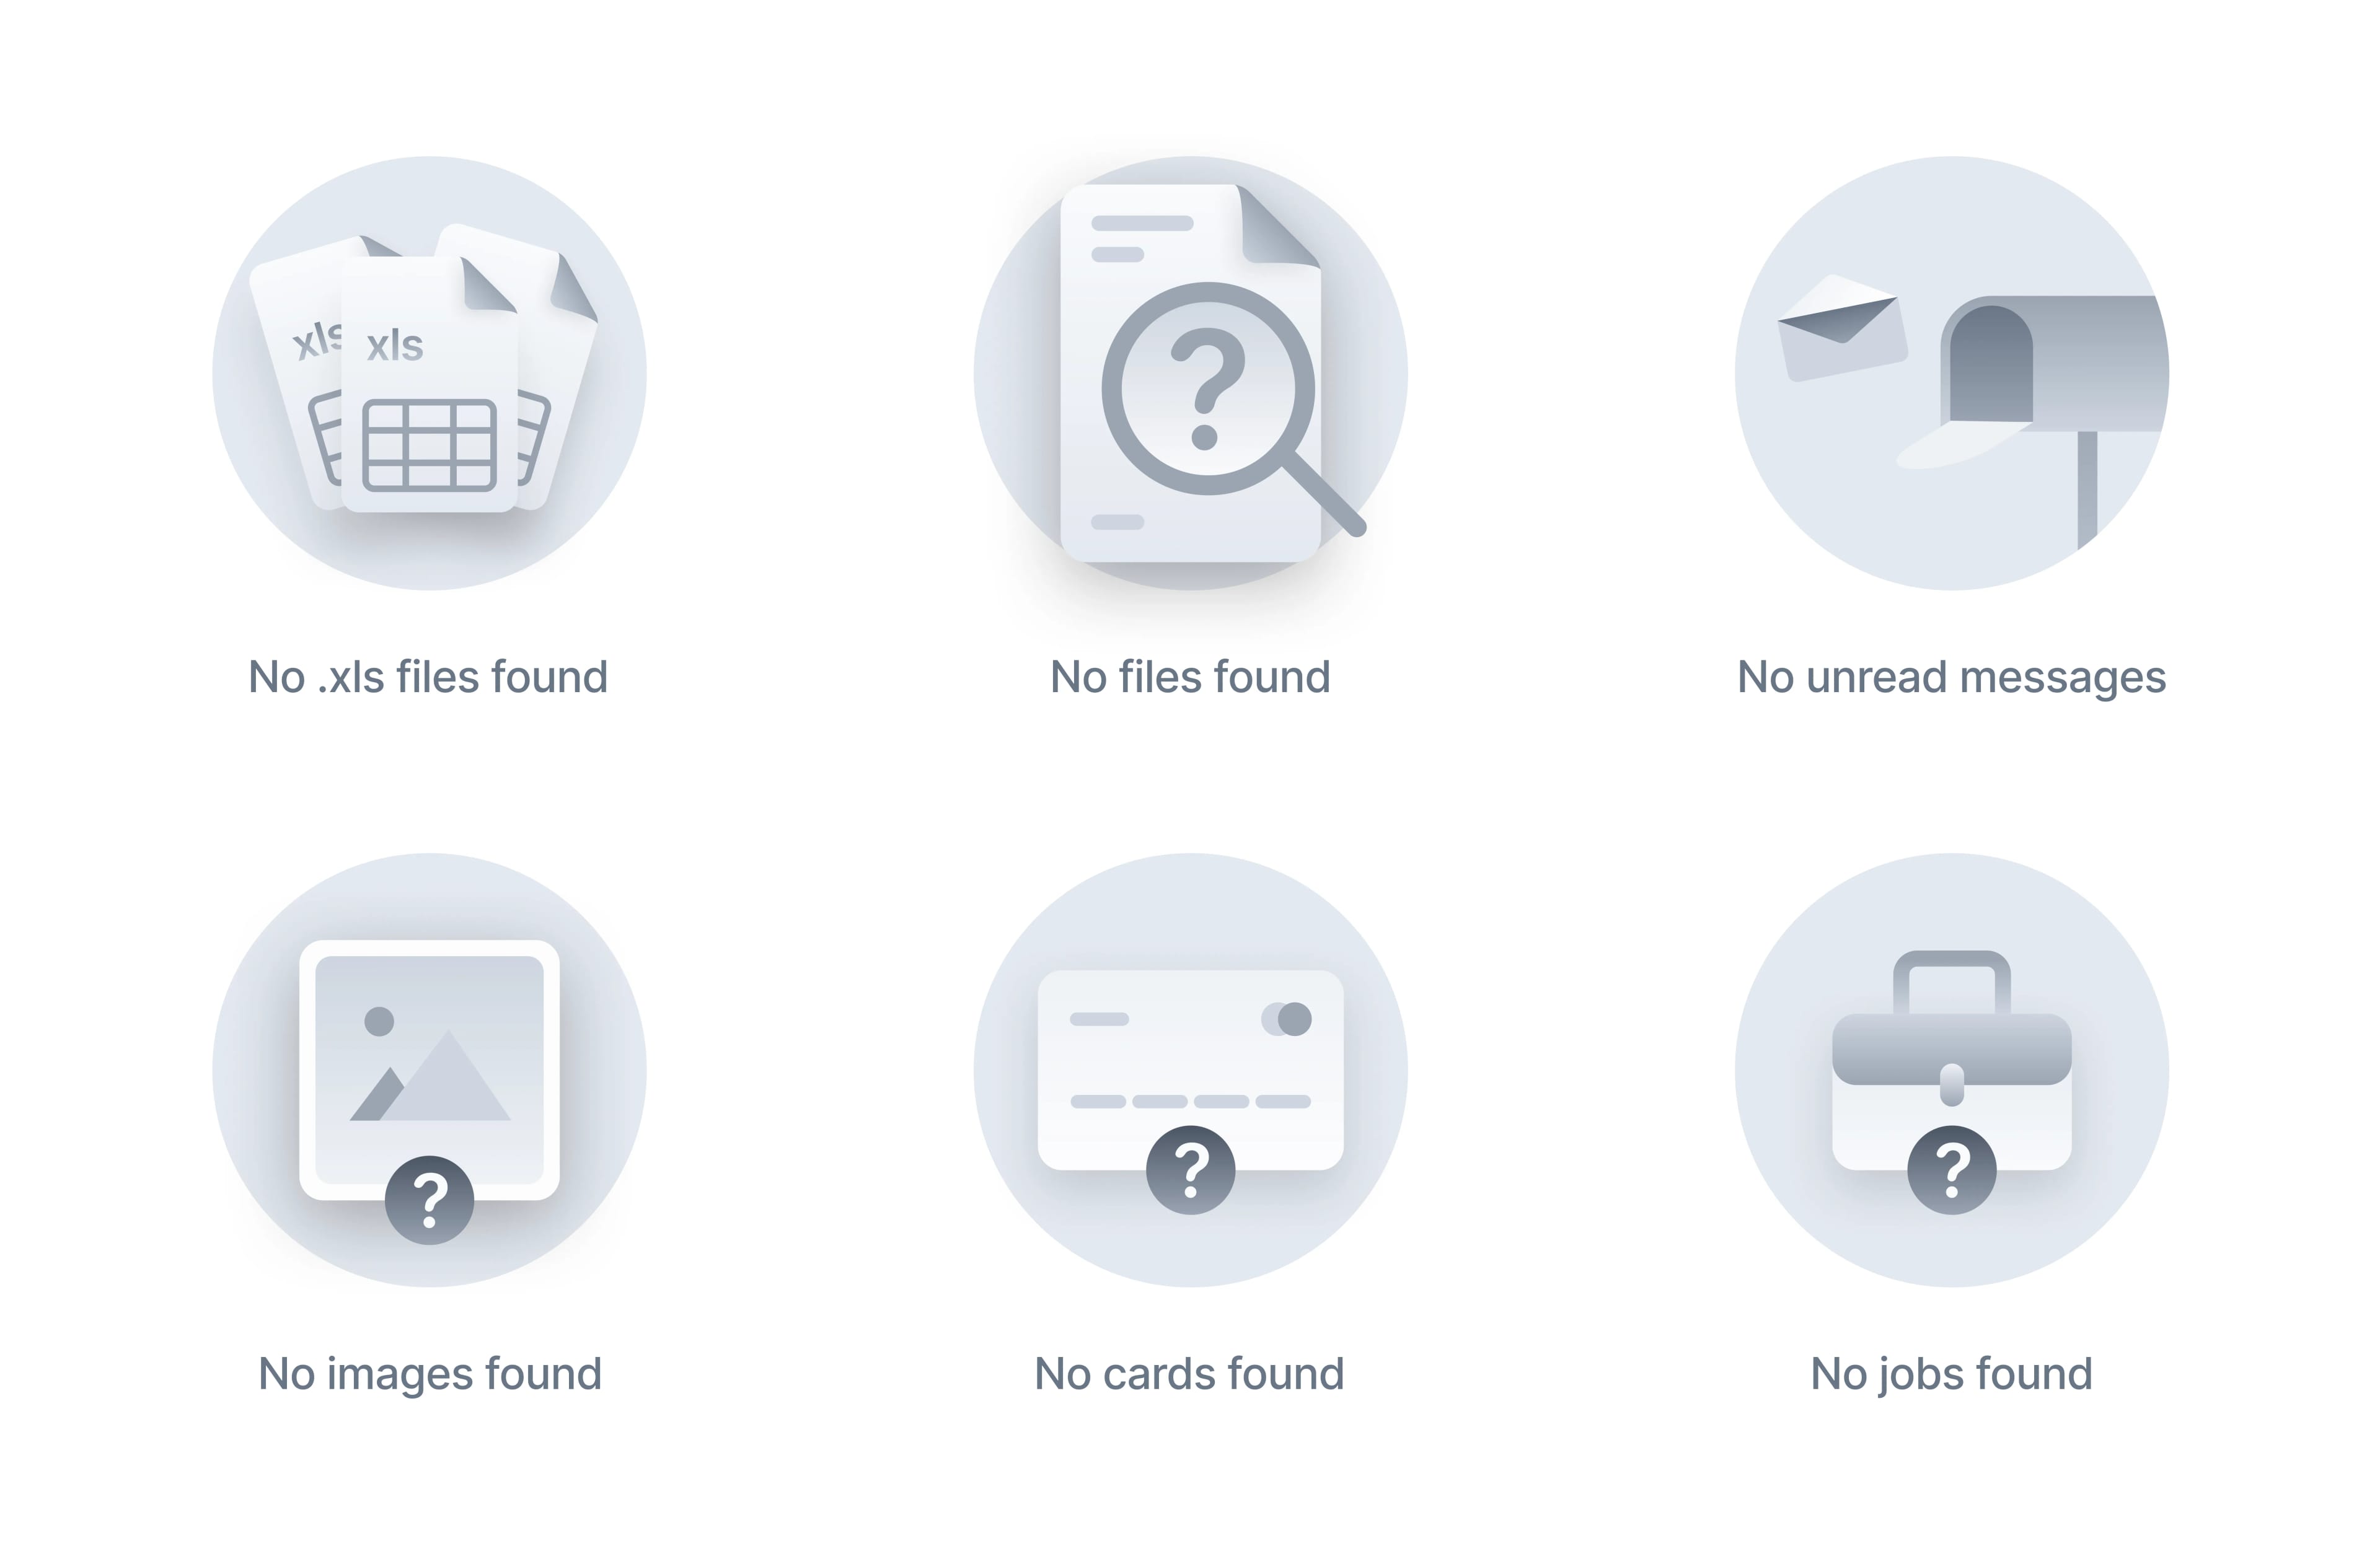
Task: Click the "No .xls files found" label
Action: pos(428,677)
